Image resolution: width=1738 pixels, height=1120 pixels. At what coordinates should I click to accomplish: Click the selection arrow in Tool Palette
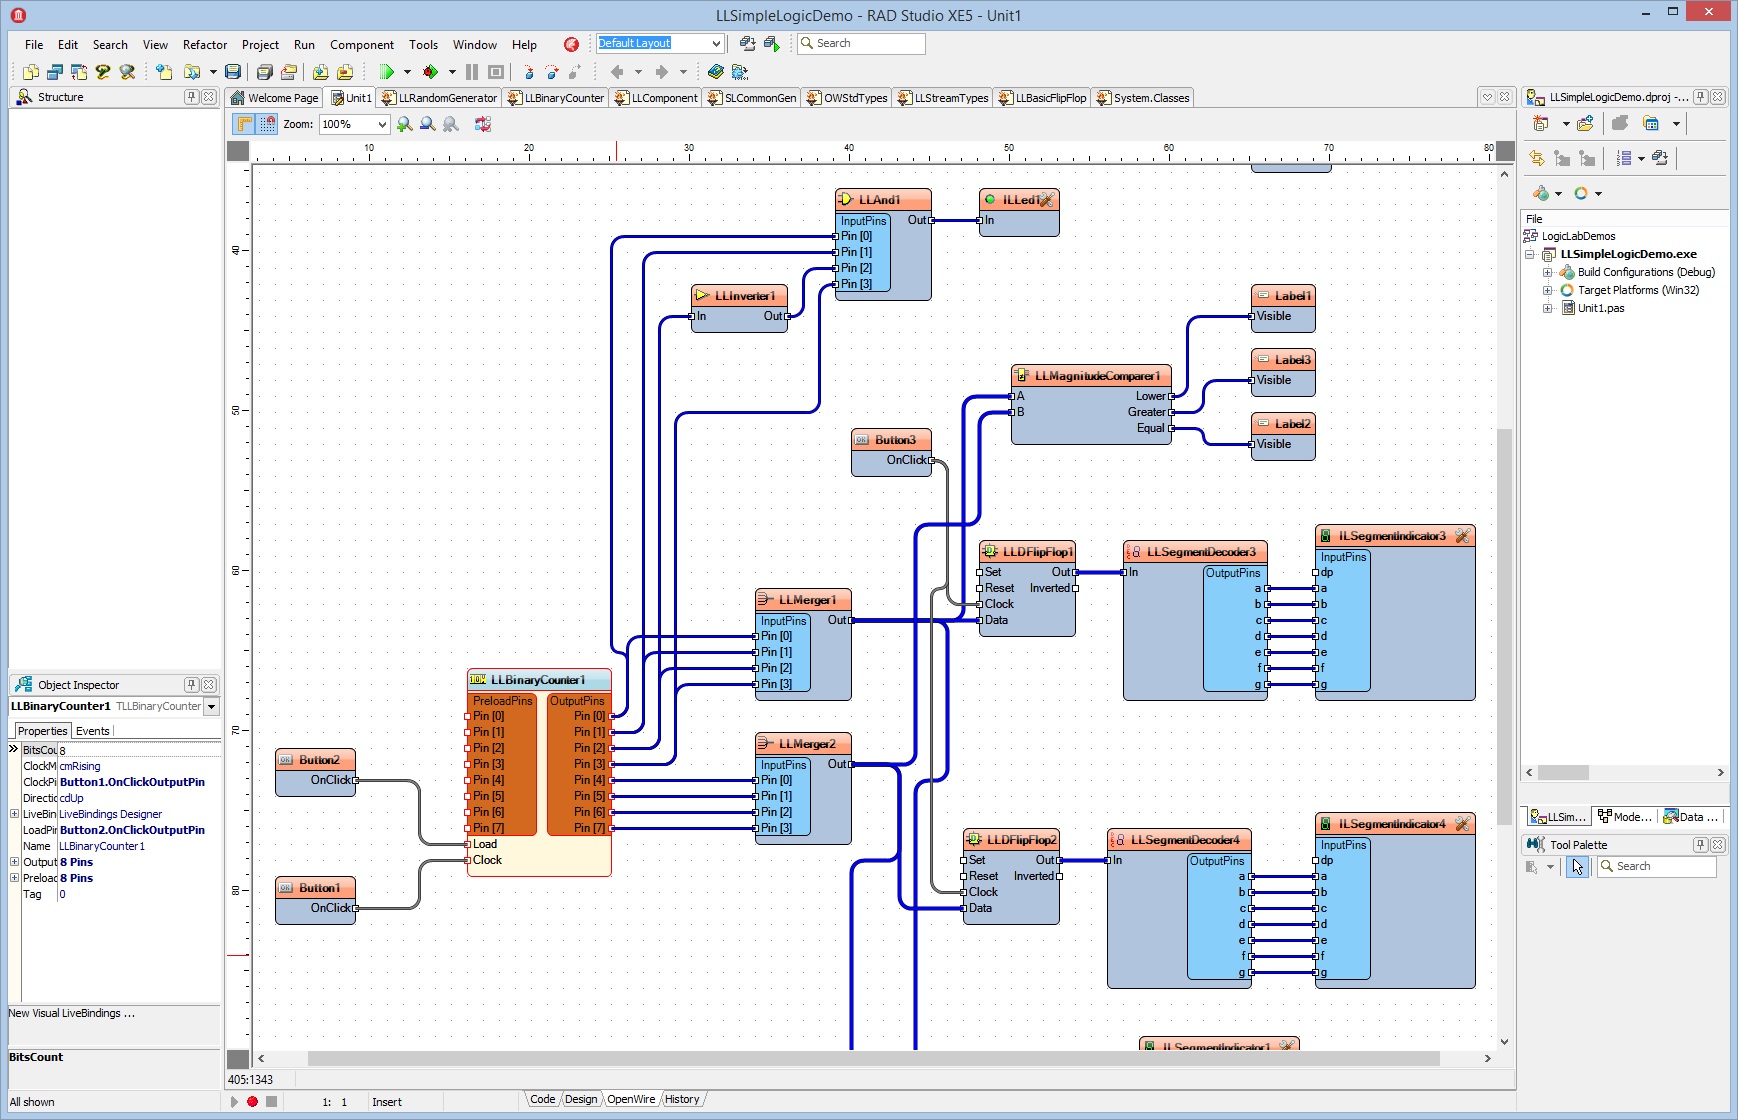[1577, 866]
